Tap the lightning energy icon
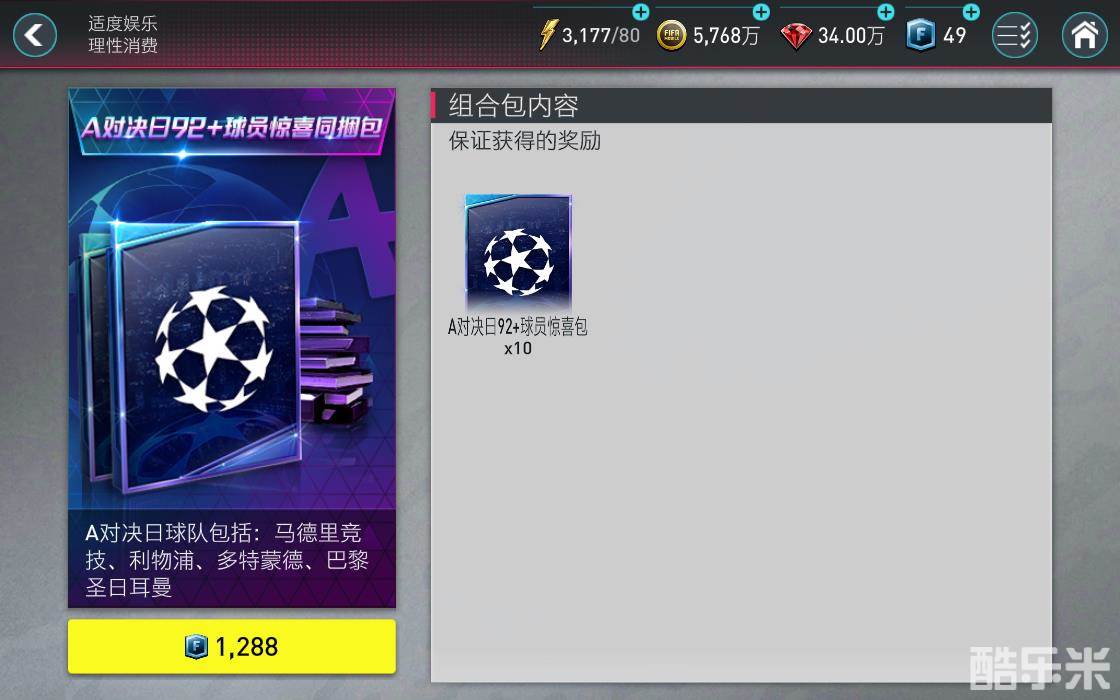The image size is (1120, 700). click(547, 35)
